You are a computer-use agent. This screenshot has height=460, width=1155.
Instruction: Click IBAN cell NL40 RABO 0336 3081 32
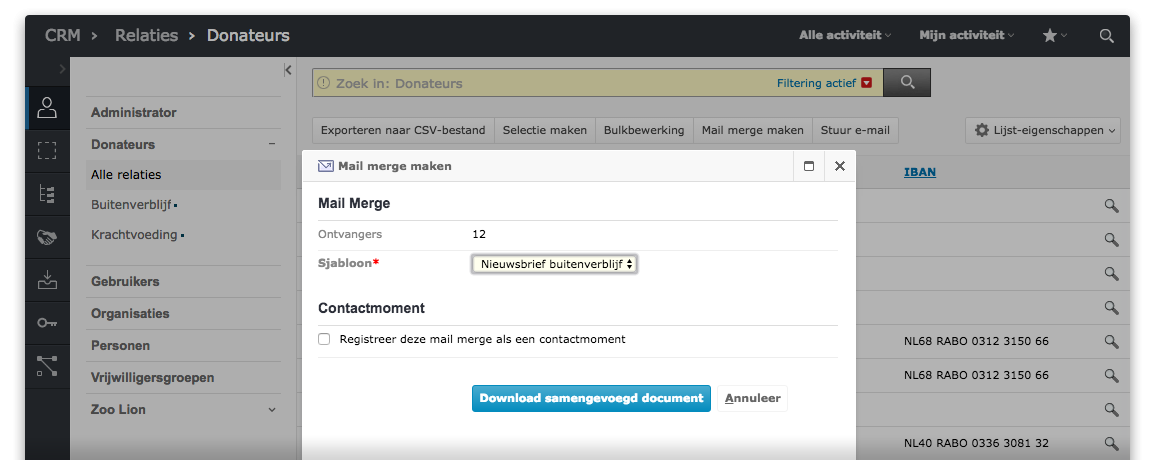(976, 443)
